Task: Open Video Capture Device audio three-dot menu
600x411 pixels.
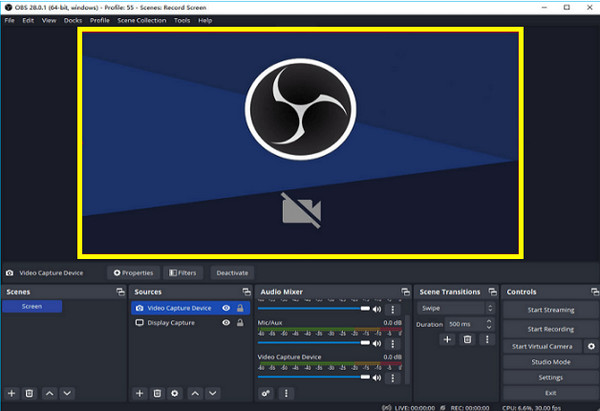Action: tap(393, 378)
